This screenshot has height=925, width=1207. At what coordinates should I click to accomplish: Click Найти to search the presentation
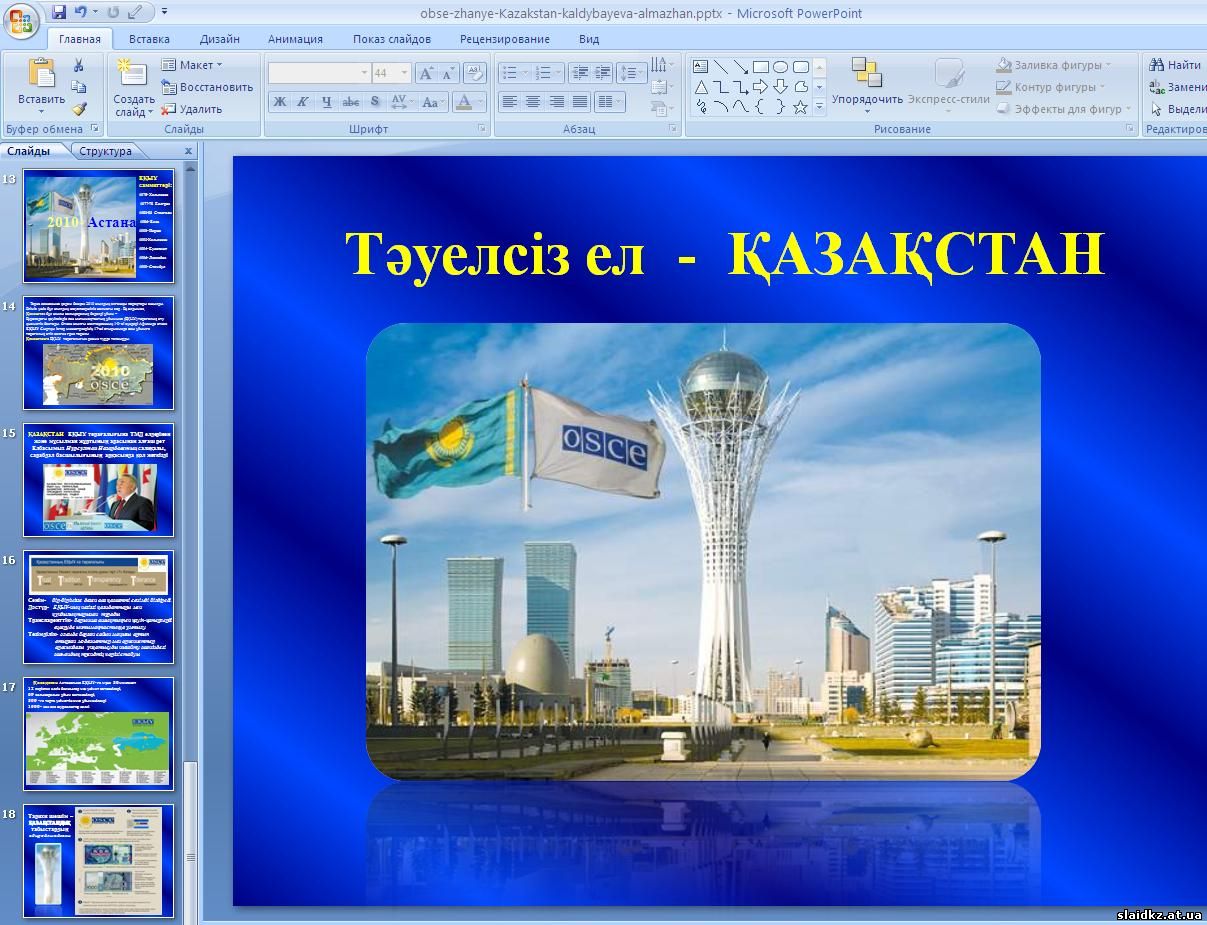1176,65
